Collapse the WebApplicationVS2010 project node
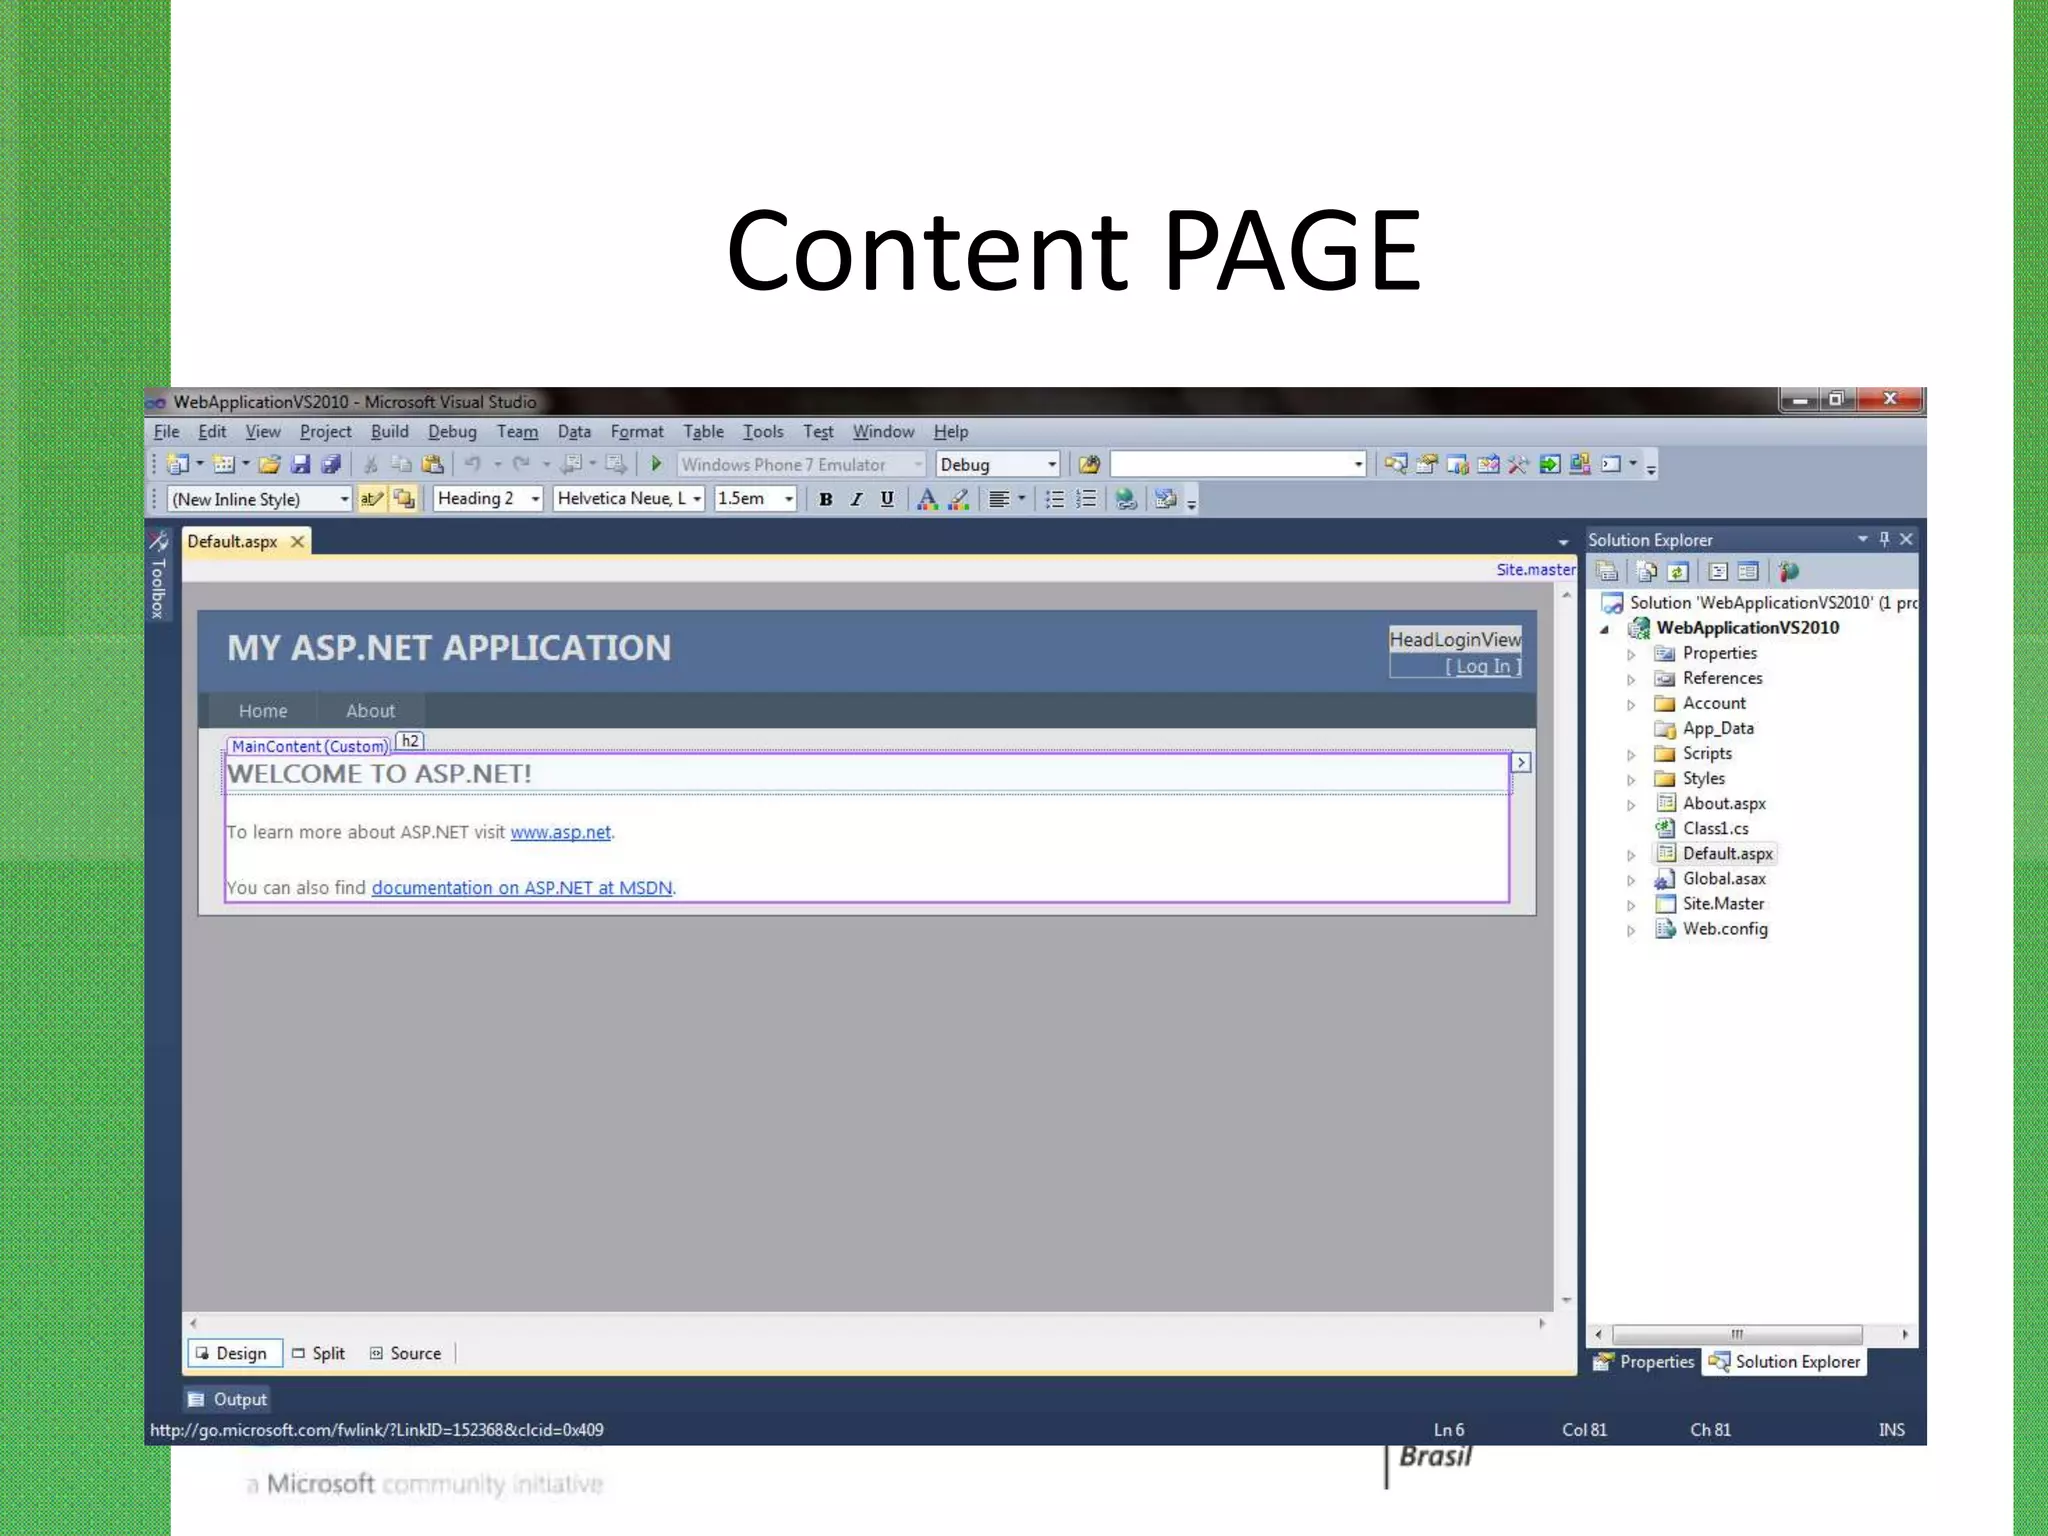This screenshot has width=2048, height=1536. (1605, 629)
